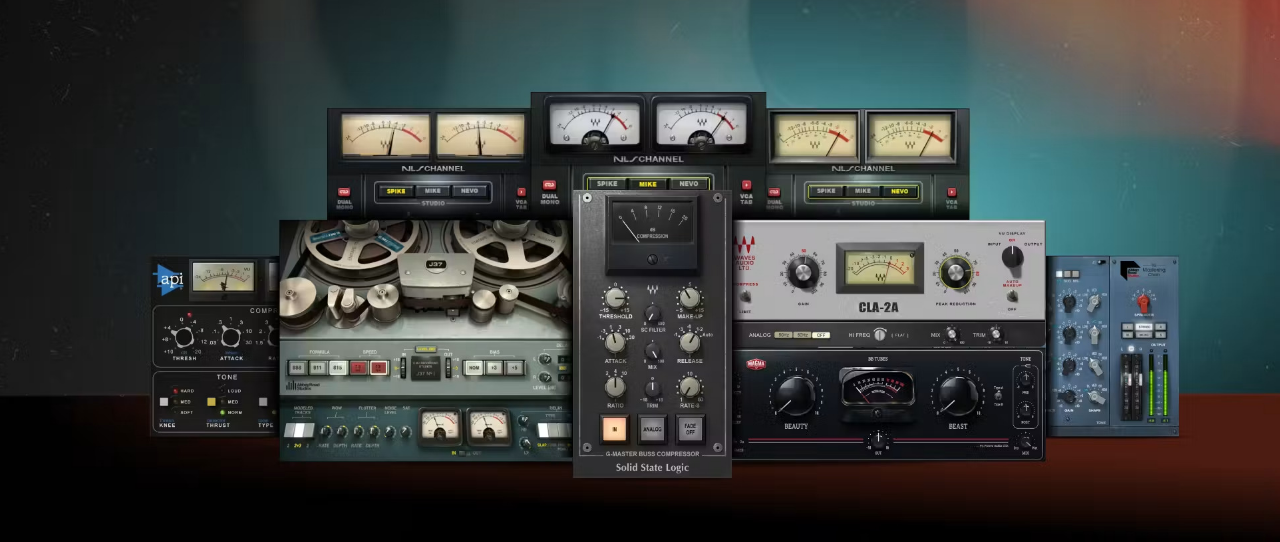
Task: Select Analog OFF on CLA-2A
Action: click(821, 335)
